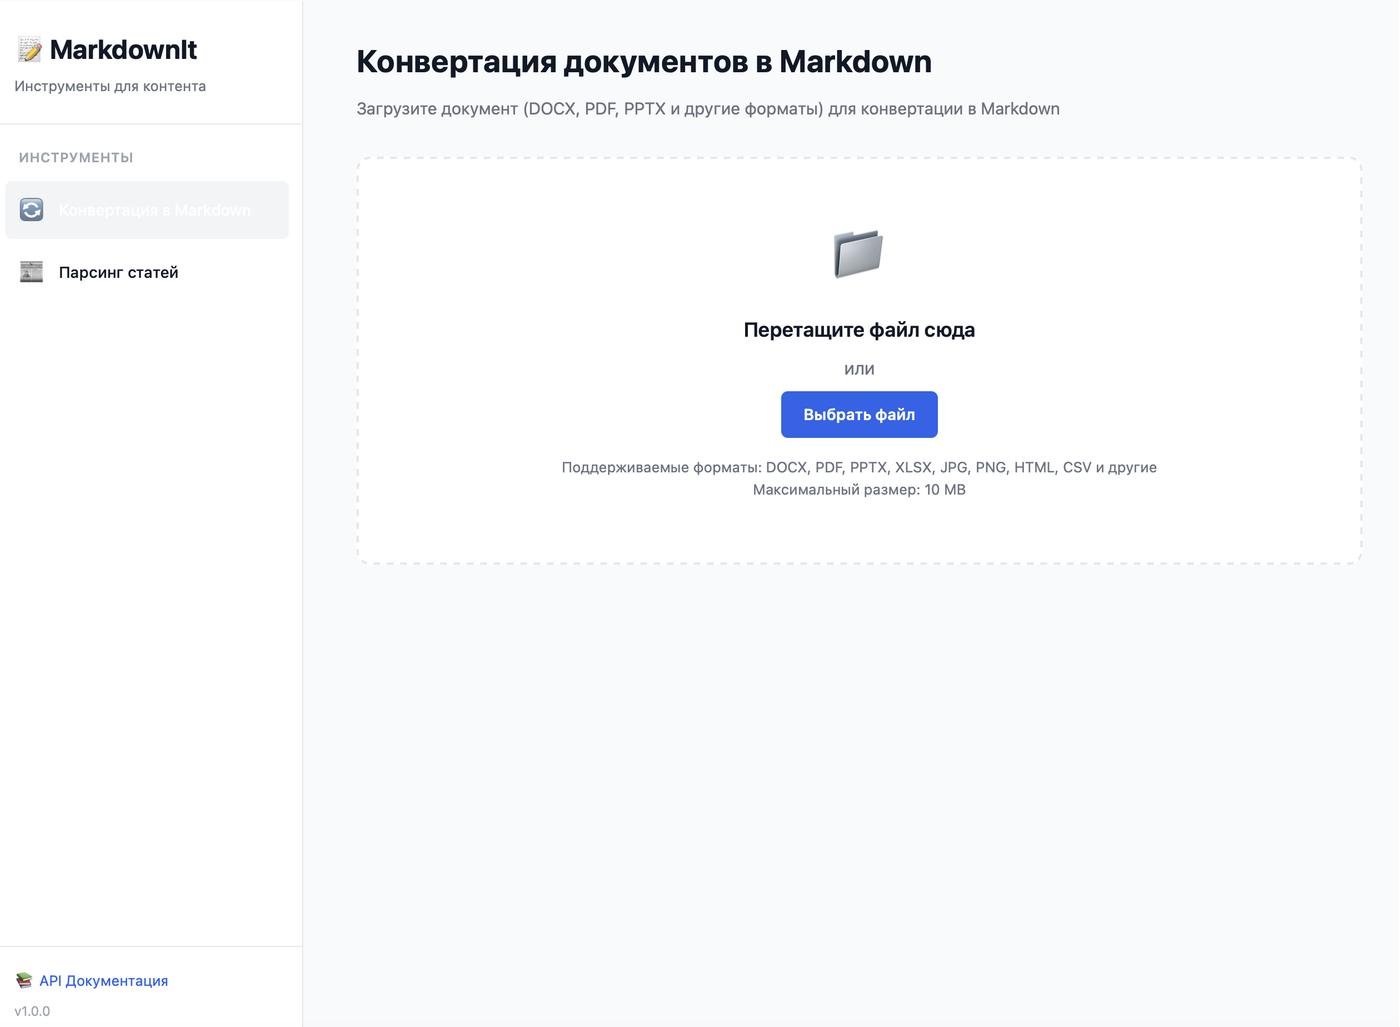1400x1027 pixels.
Task: Click the circular arrows conversion icon in sidebar
Action: 32,210
